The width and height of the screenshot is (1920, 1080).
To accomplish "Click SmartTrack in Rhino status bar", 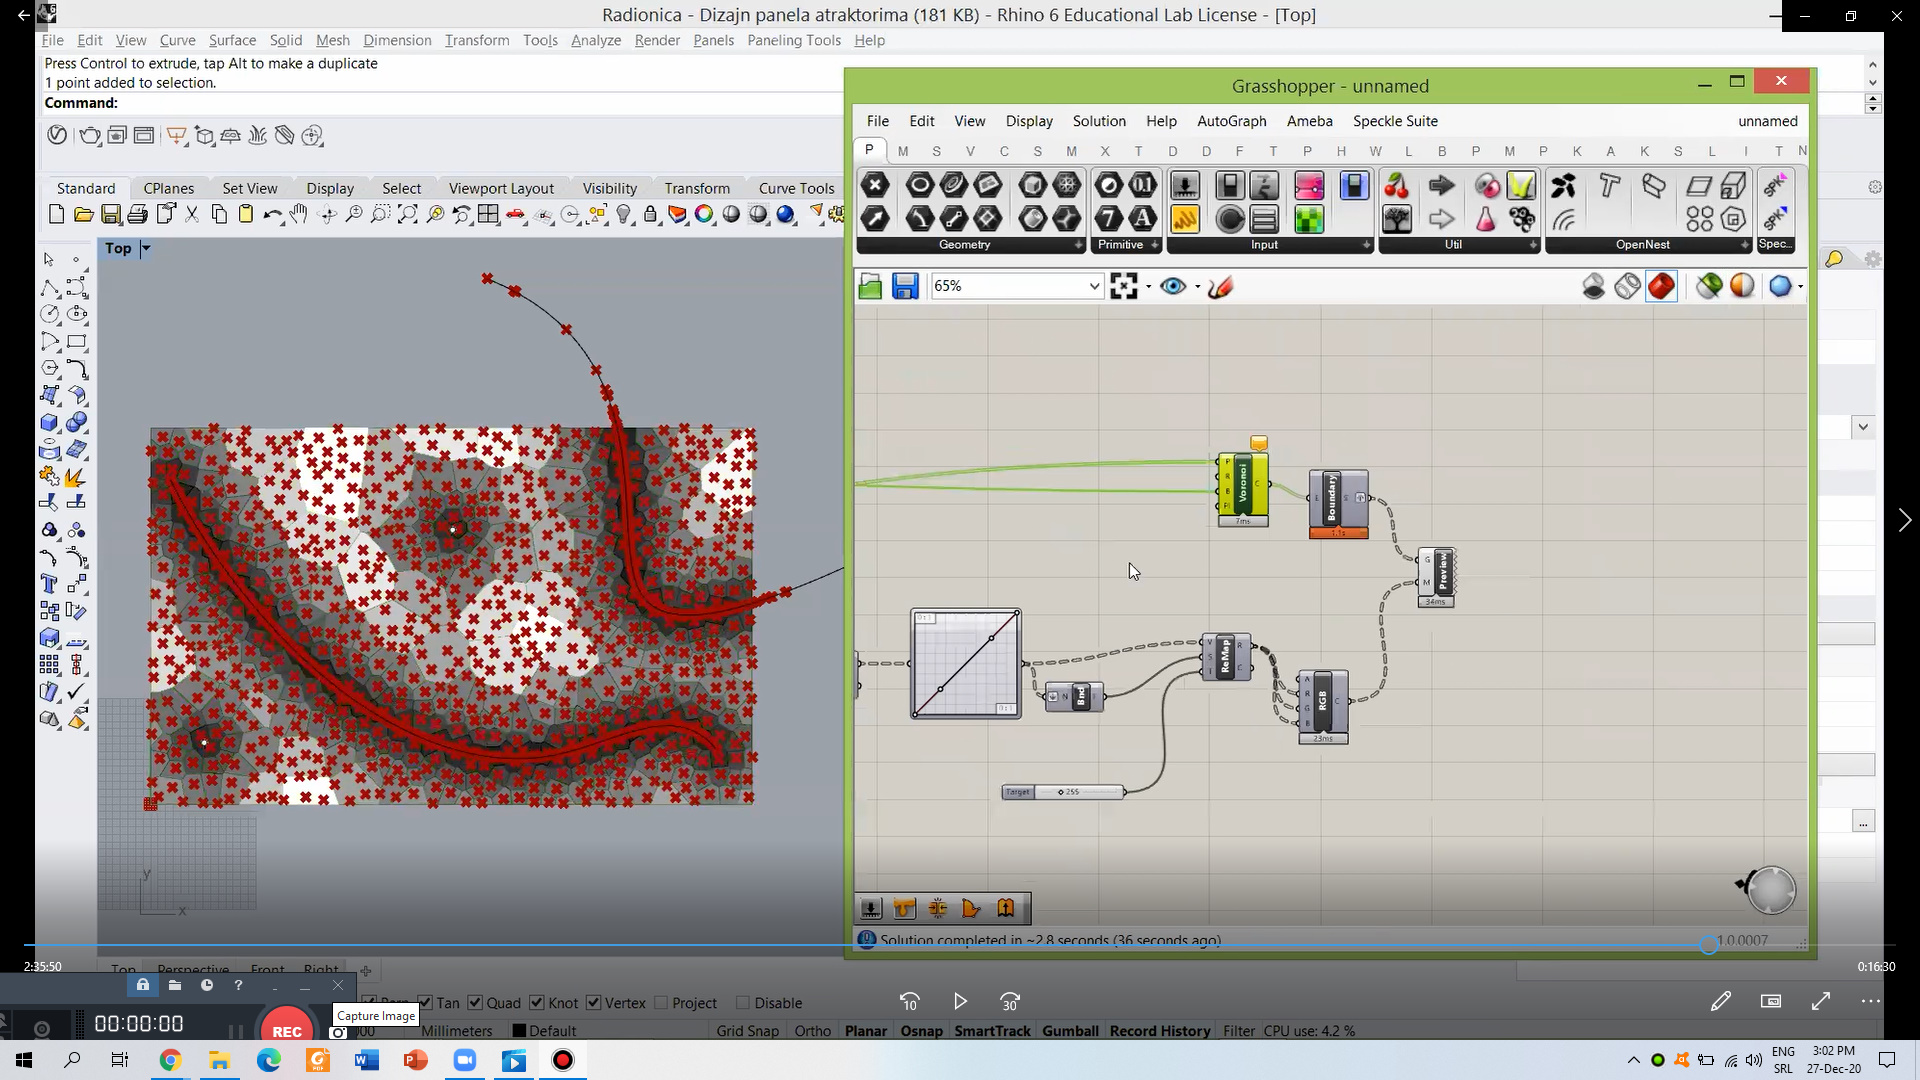I will pos(992,1031).
